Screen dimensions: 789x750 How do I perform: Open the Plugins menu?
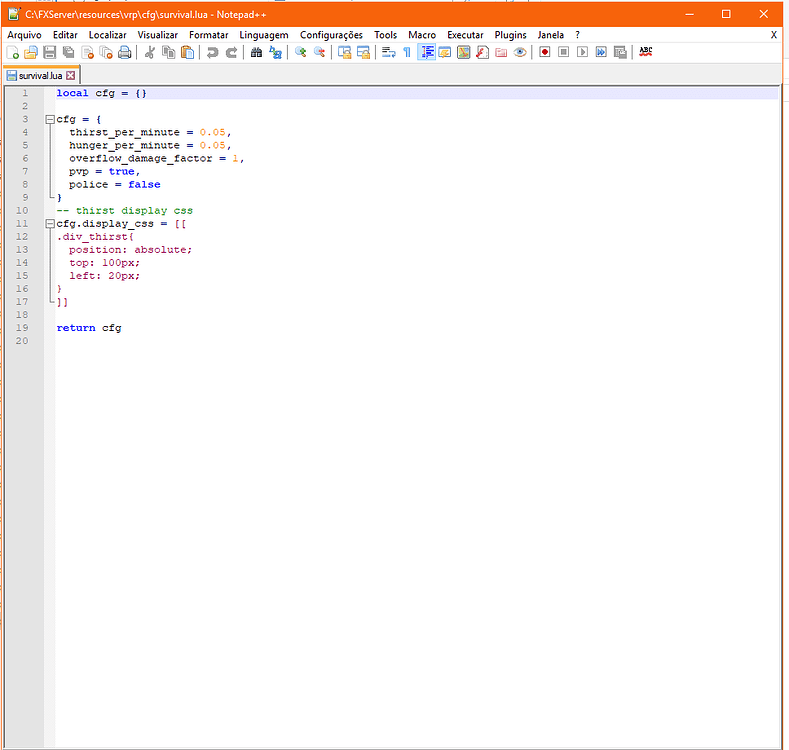[x=510, y=35]
